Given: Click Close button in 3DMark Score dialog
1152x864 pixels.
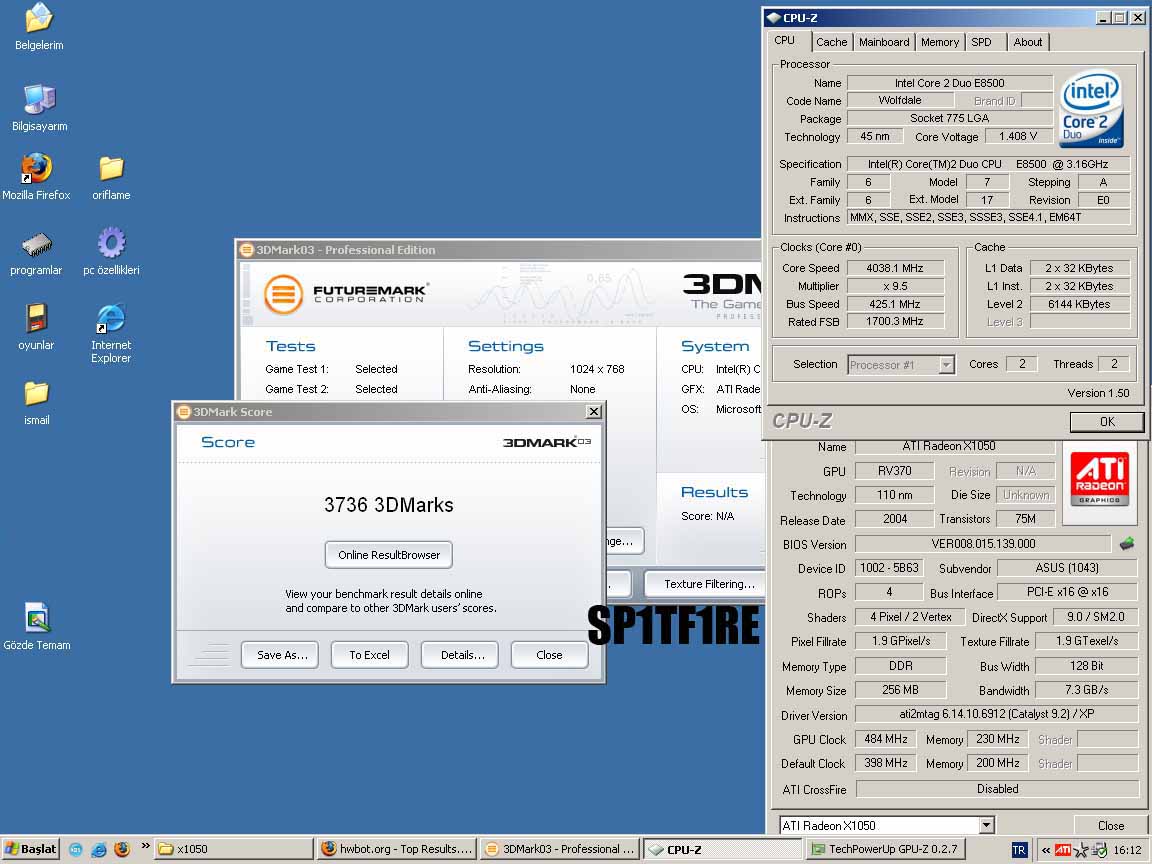Looking at the screenshot, I should point(549,655).
